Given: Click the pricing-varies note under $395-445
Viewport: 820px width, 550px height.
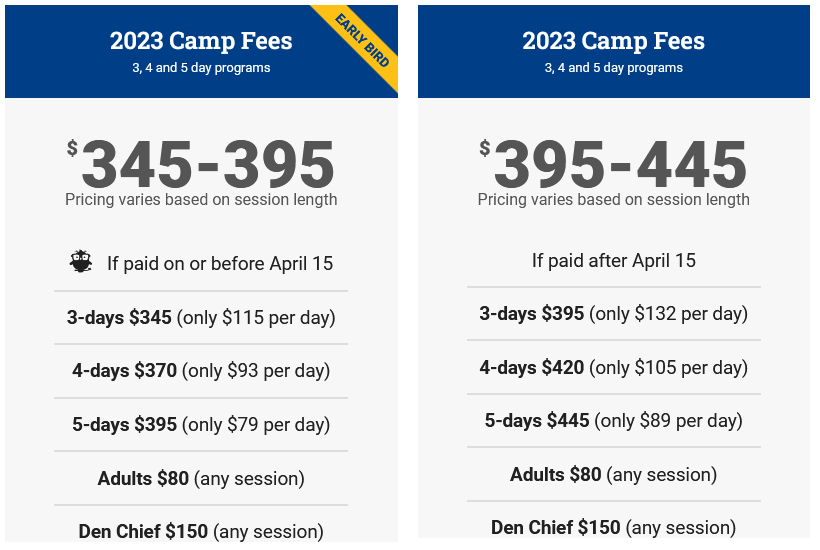Looking at the screenshot, I should (x=613, y=200).
